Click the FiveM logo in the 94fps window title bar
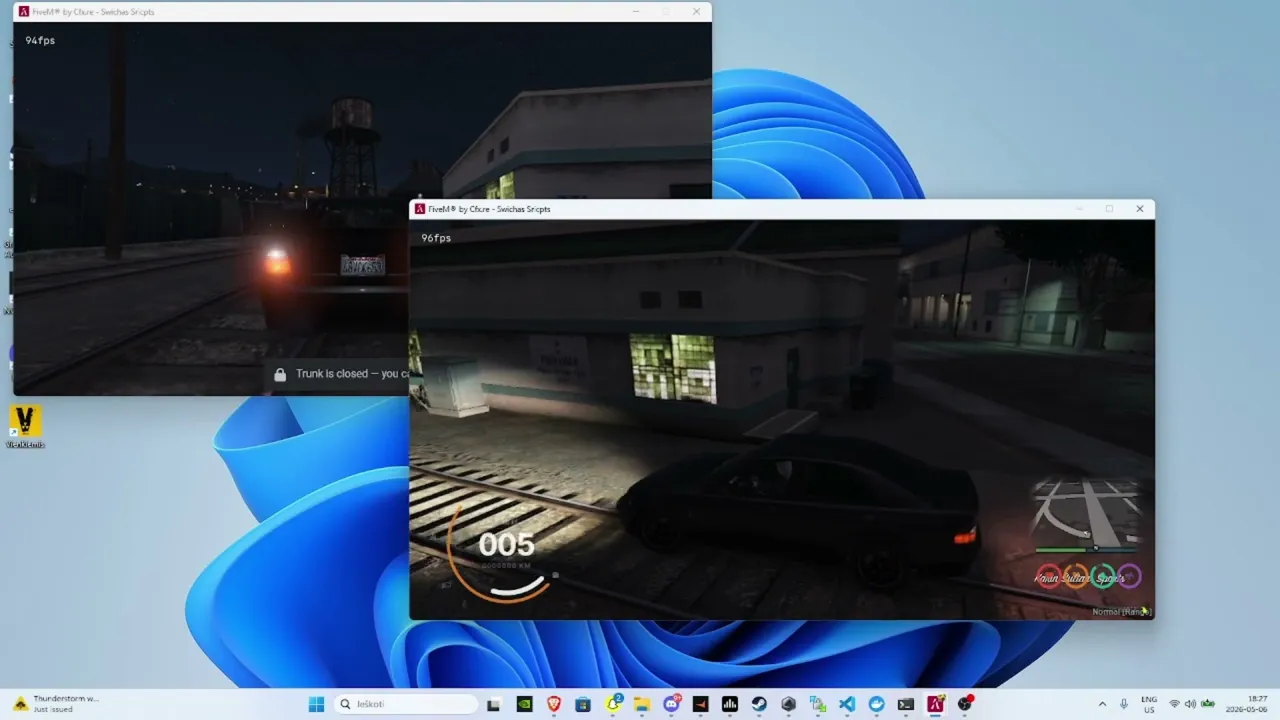The width and height of the screenshot is (1280, 720). (x=24, y=12)
